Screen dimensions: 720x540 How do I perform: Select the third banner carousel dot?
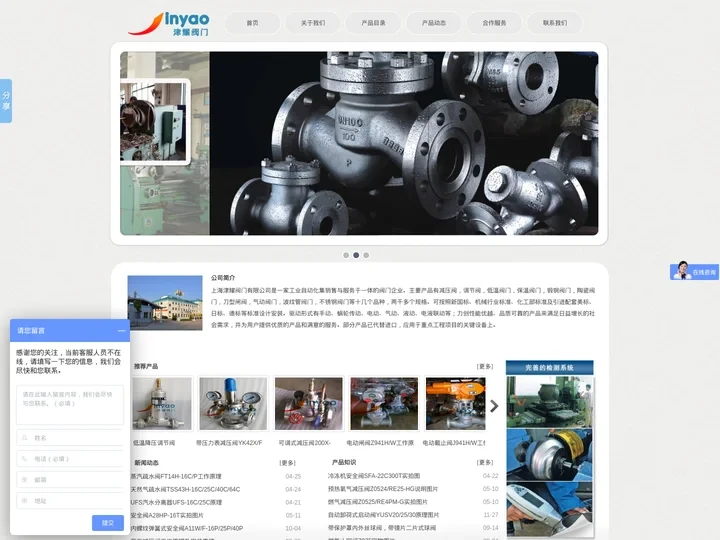click(x=366, y=255)
